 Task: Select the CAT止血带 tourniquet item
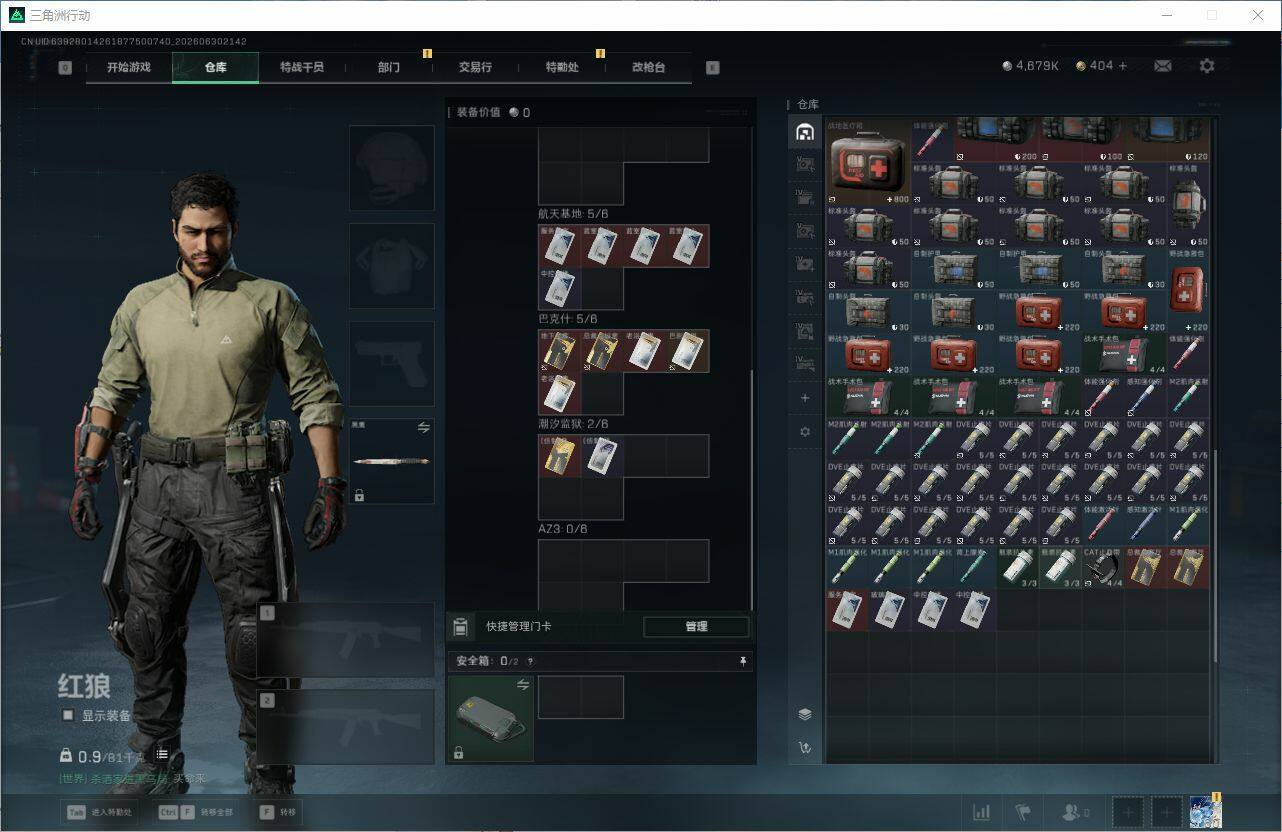tap(1103, 567)
